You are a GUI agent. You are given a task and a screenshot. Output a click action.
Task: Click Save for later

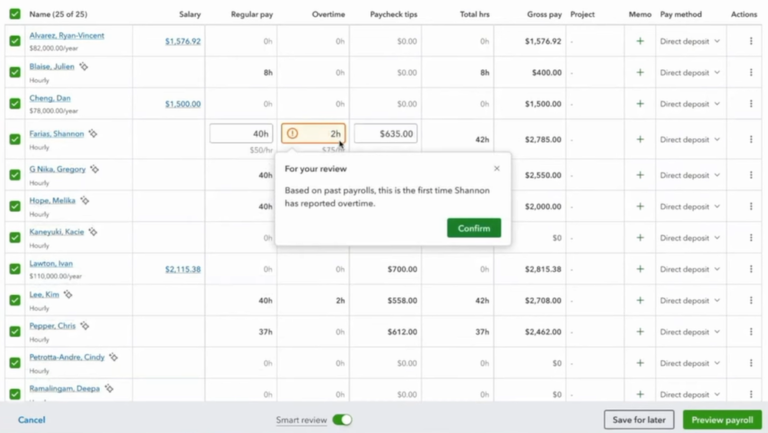tap(639, 420)
